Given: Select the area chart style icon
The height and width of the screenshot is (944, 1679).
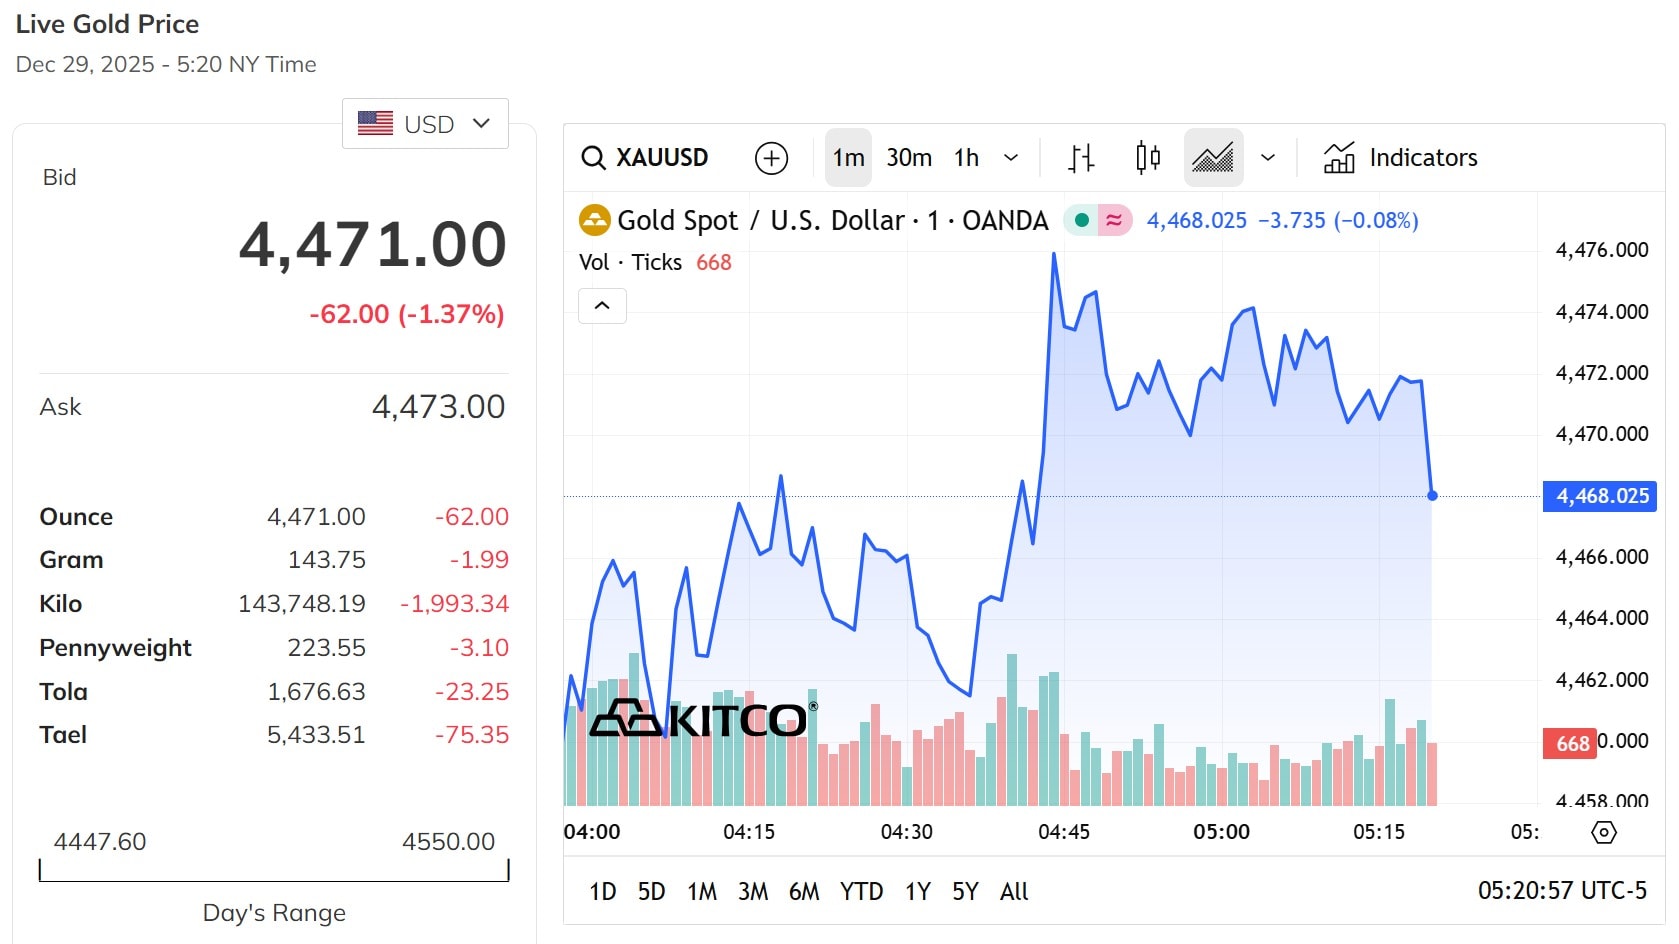Looking at the screenshot, I should pos(1213,158).
